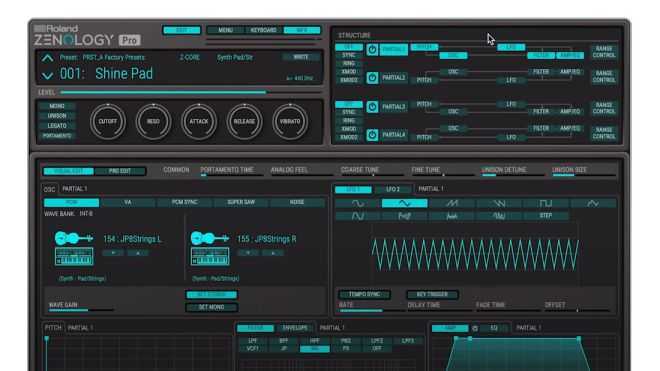
Task: Click RANGE CONTROL for PARTIAL2
Action: coord(604,77)
